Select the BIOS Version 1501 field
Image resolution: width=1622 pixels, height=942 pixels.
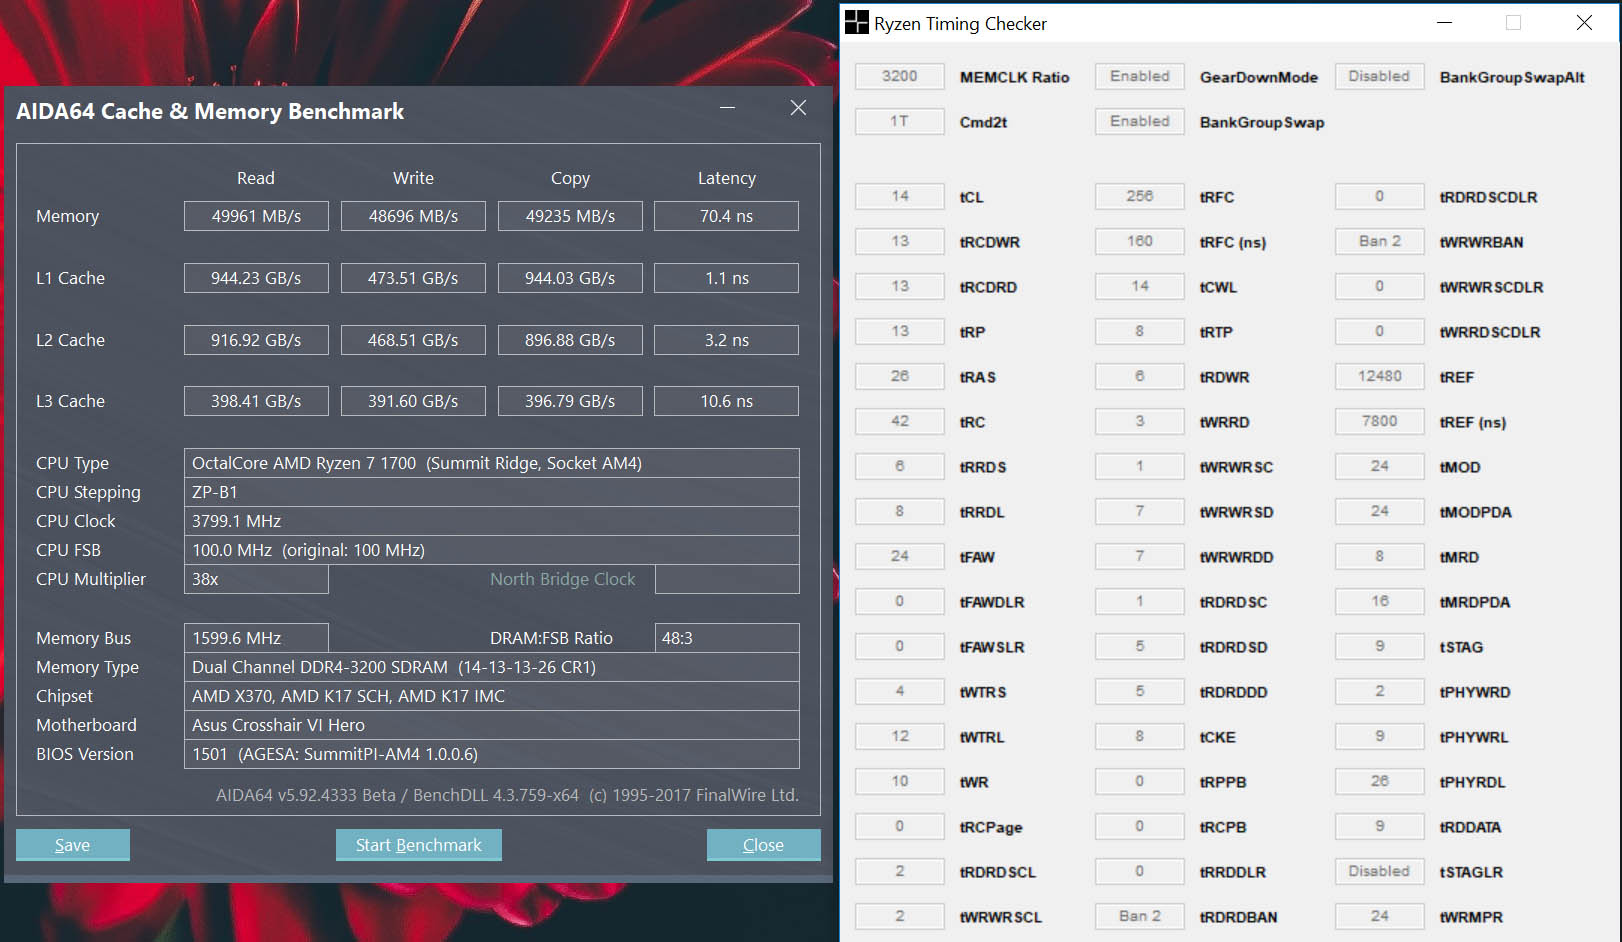tap(491, 754)
